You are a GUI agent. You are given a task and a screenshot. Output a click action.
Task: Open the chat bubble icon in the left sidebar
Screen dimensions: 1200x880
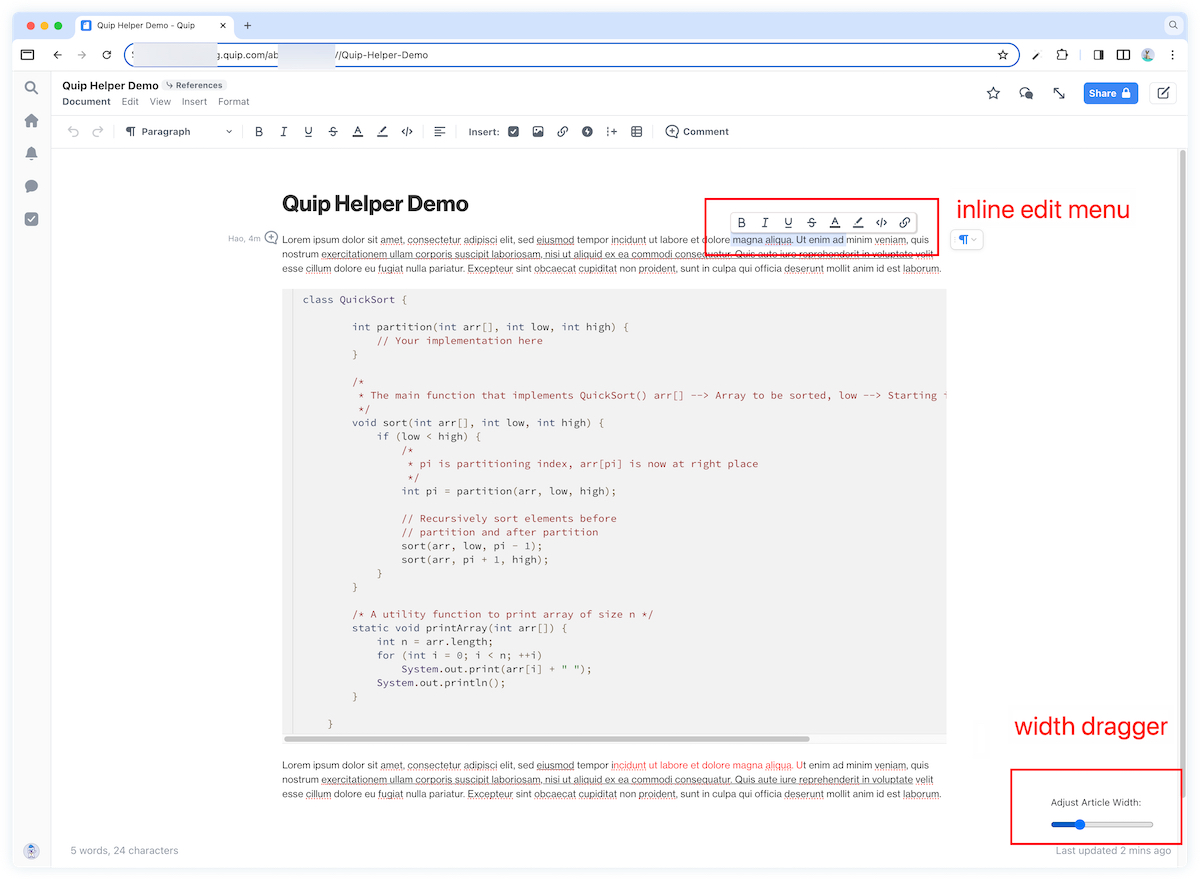31,186
